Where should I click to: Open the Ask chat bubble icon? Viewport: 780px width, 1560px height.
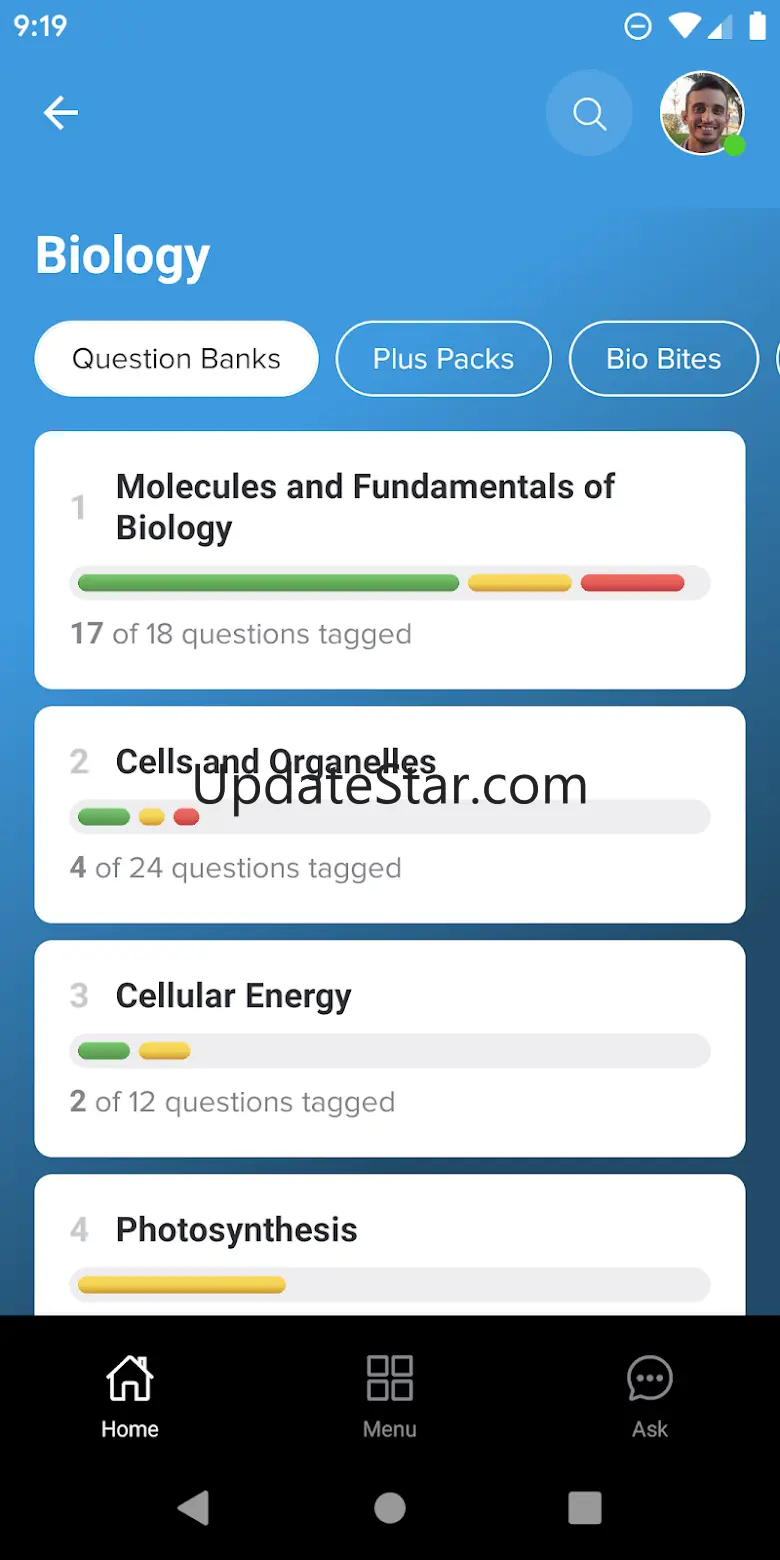click(x=650, y=1396)
